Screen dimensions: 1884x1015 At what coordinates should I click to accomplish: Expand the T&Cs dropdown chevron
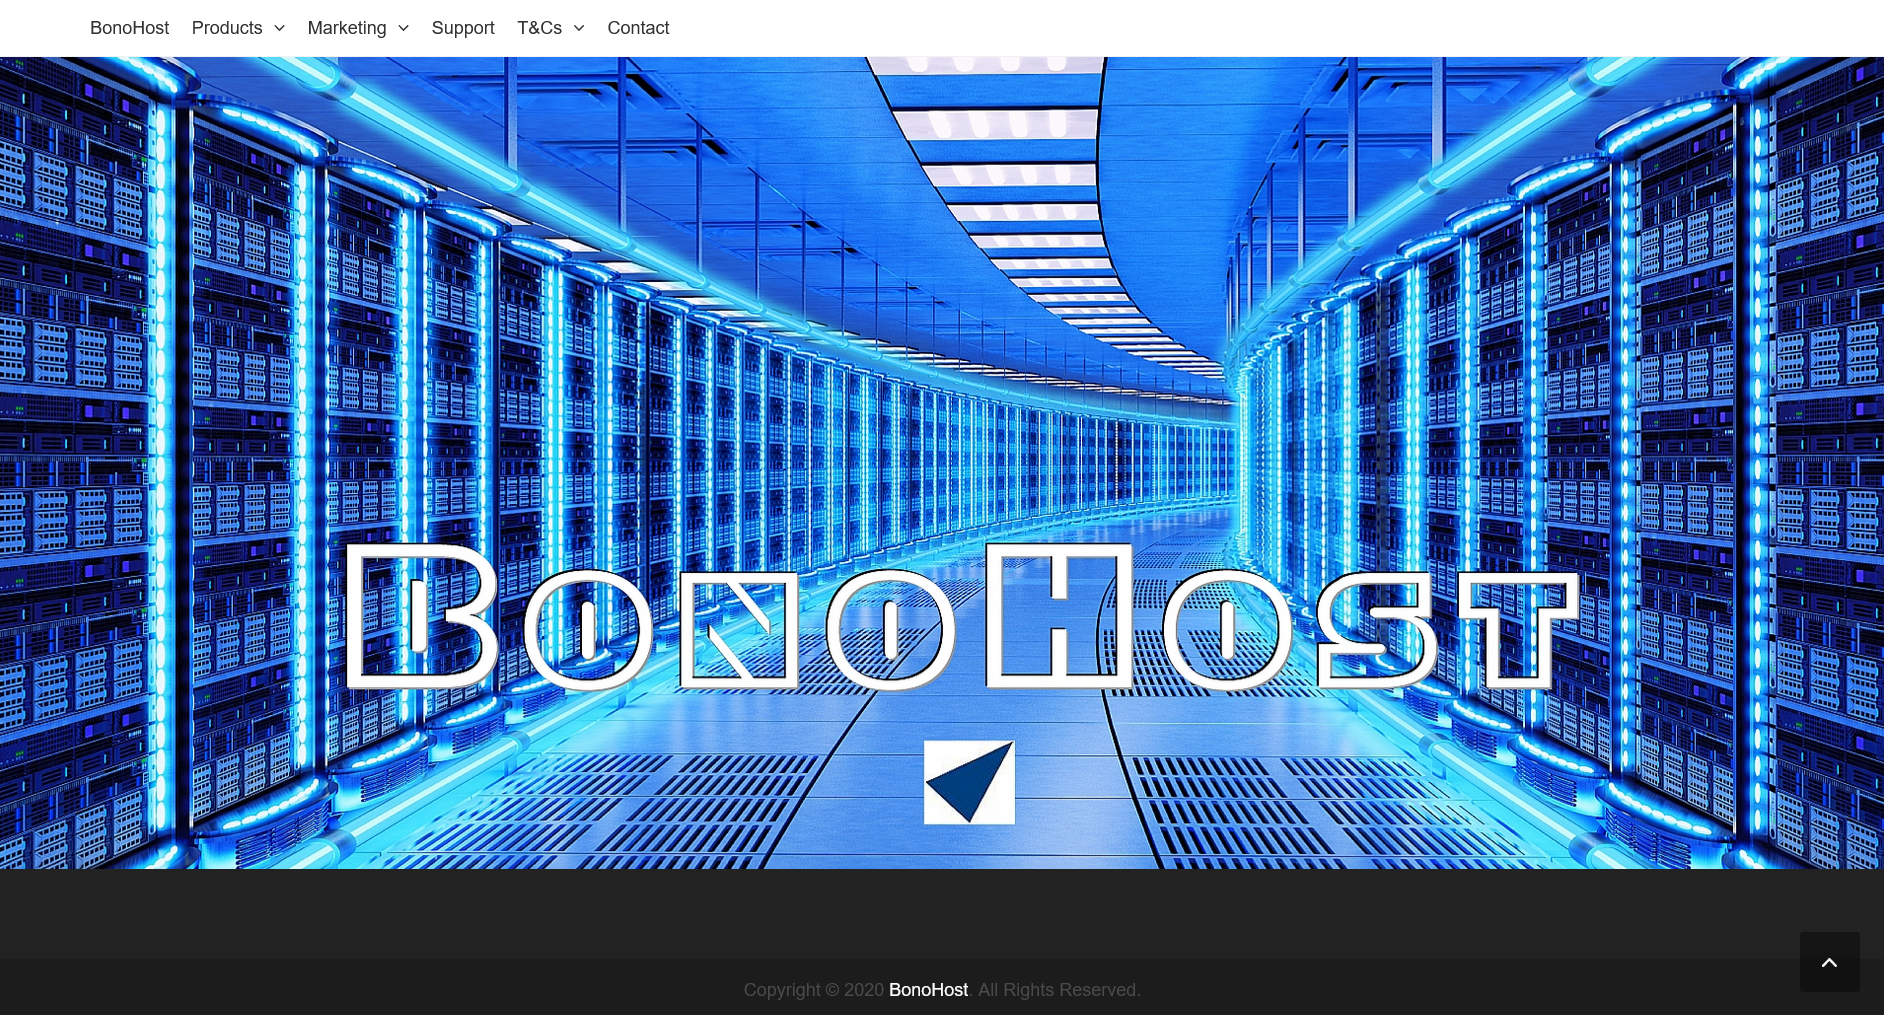coord(578,29)
